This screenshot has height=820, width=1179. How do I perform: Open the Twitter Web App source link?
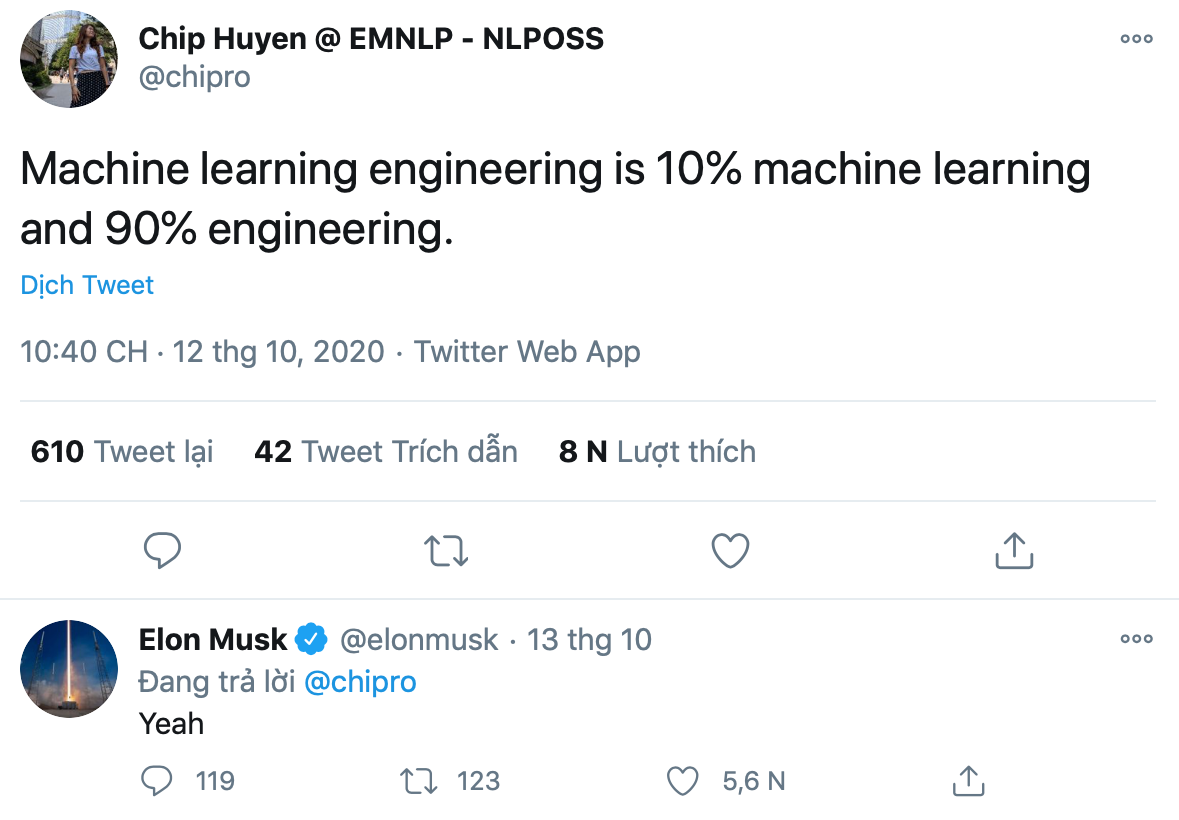click(527, 352)
